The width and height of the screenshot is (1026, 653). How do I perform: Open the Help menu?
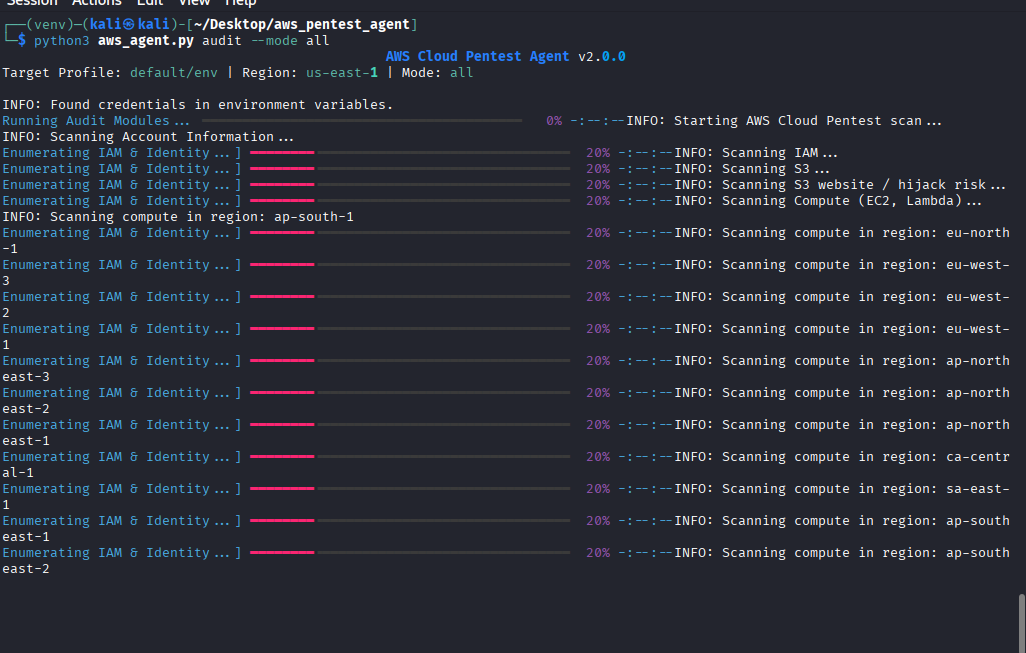pyautogui.click(x=240, y=3)
